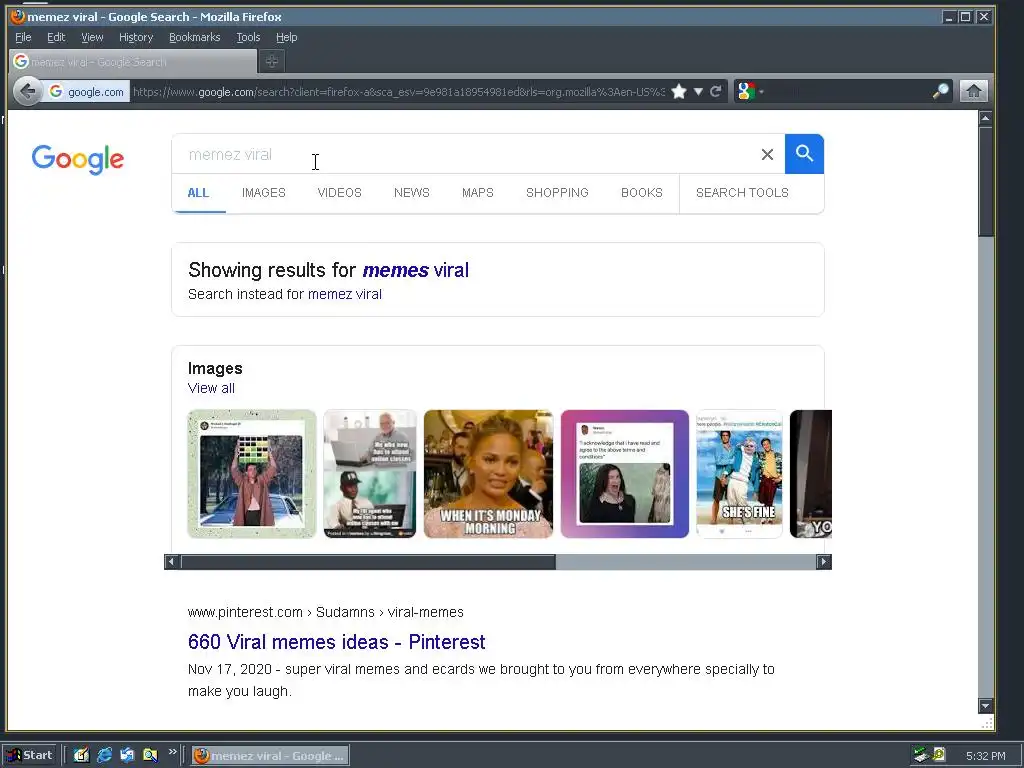
Task: Submit search with the blue magnifier button
Action: [805, 154]
